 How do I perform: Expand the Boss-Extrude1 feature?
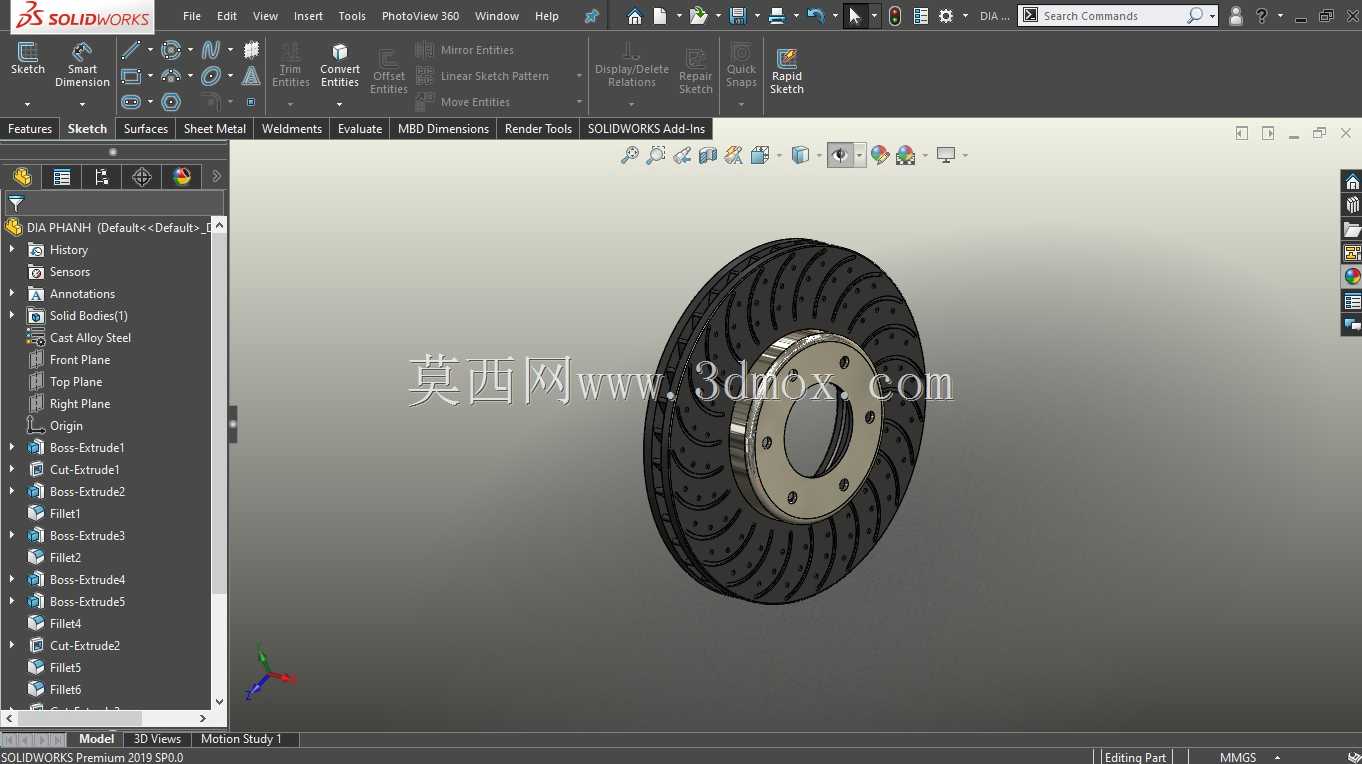(12, 447)
